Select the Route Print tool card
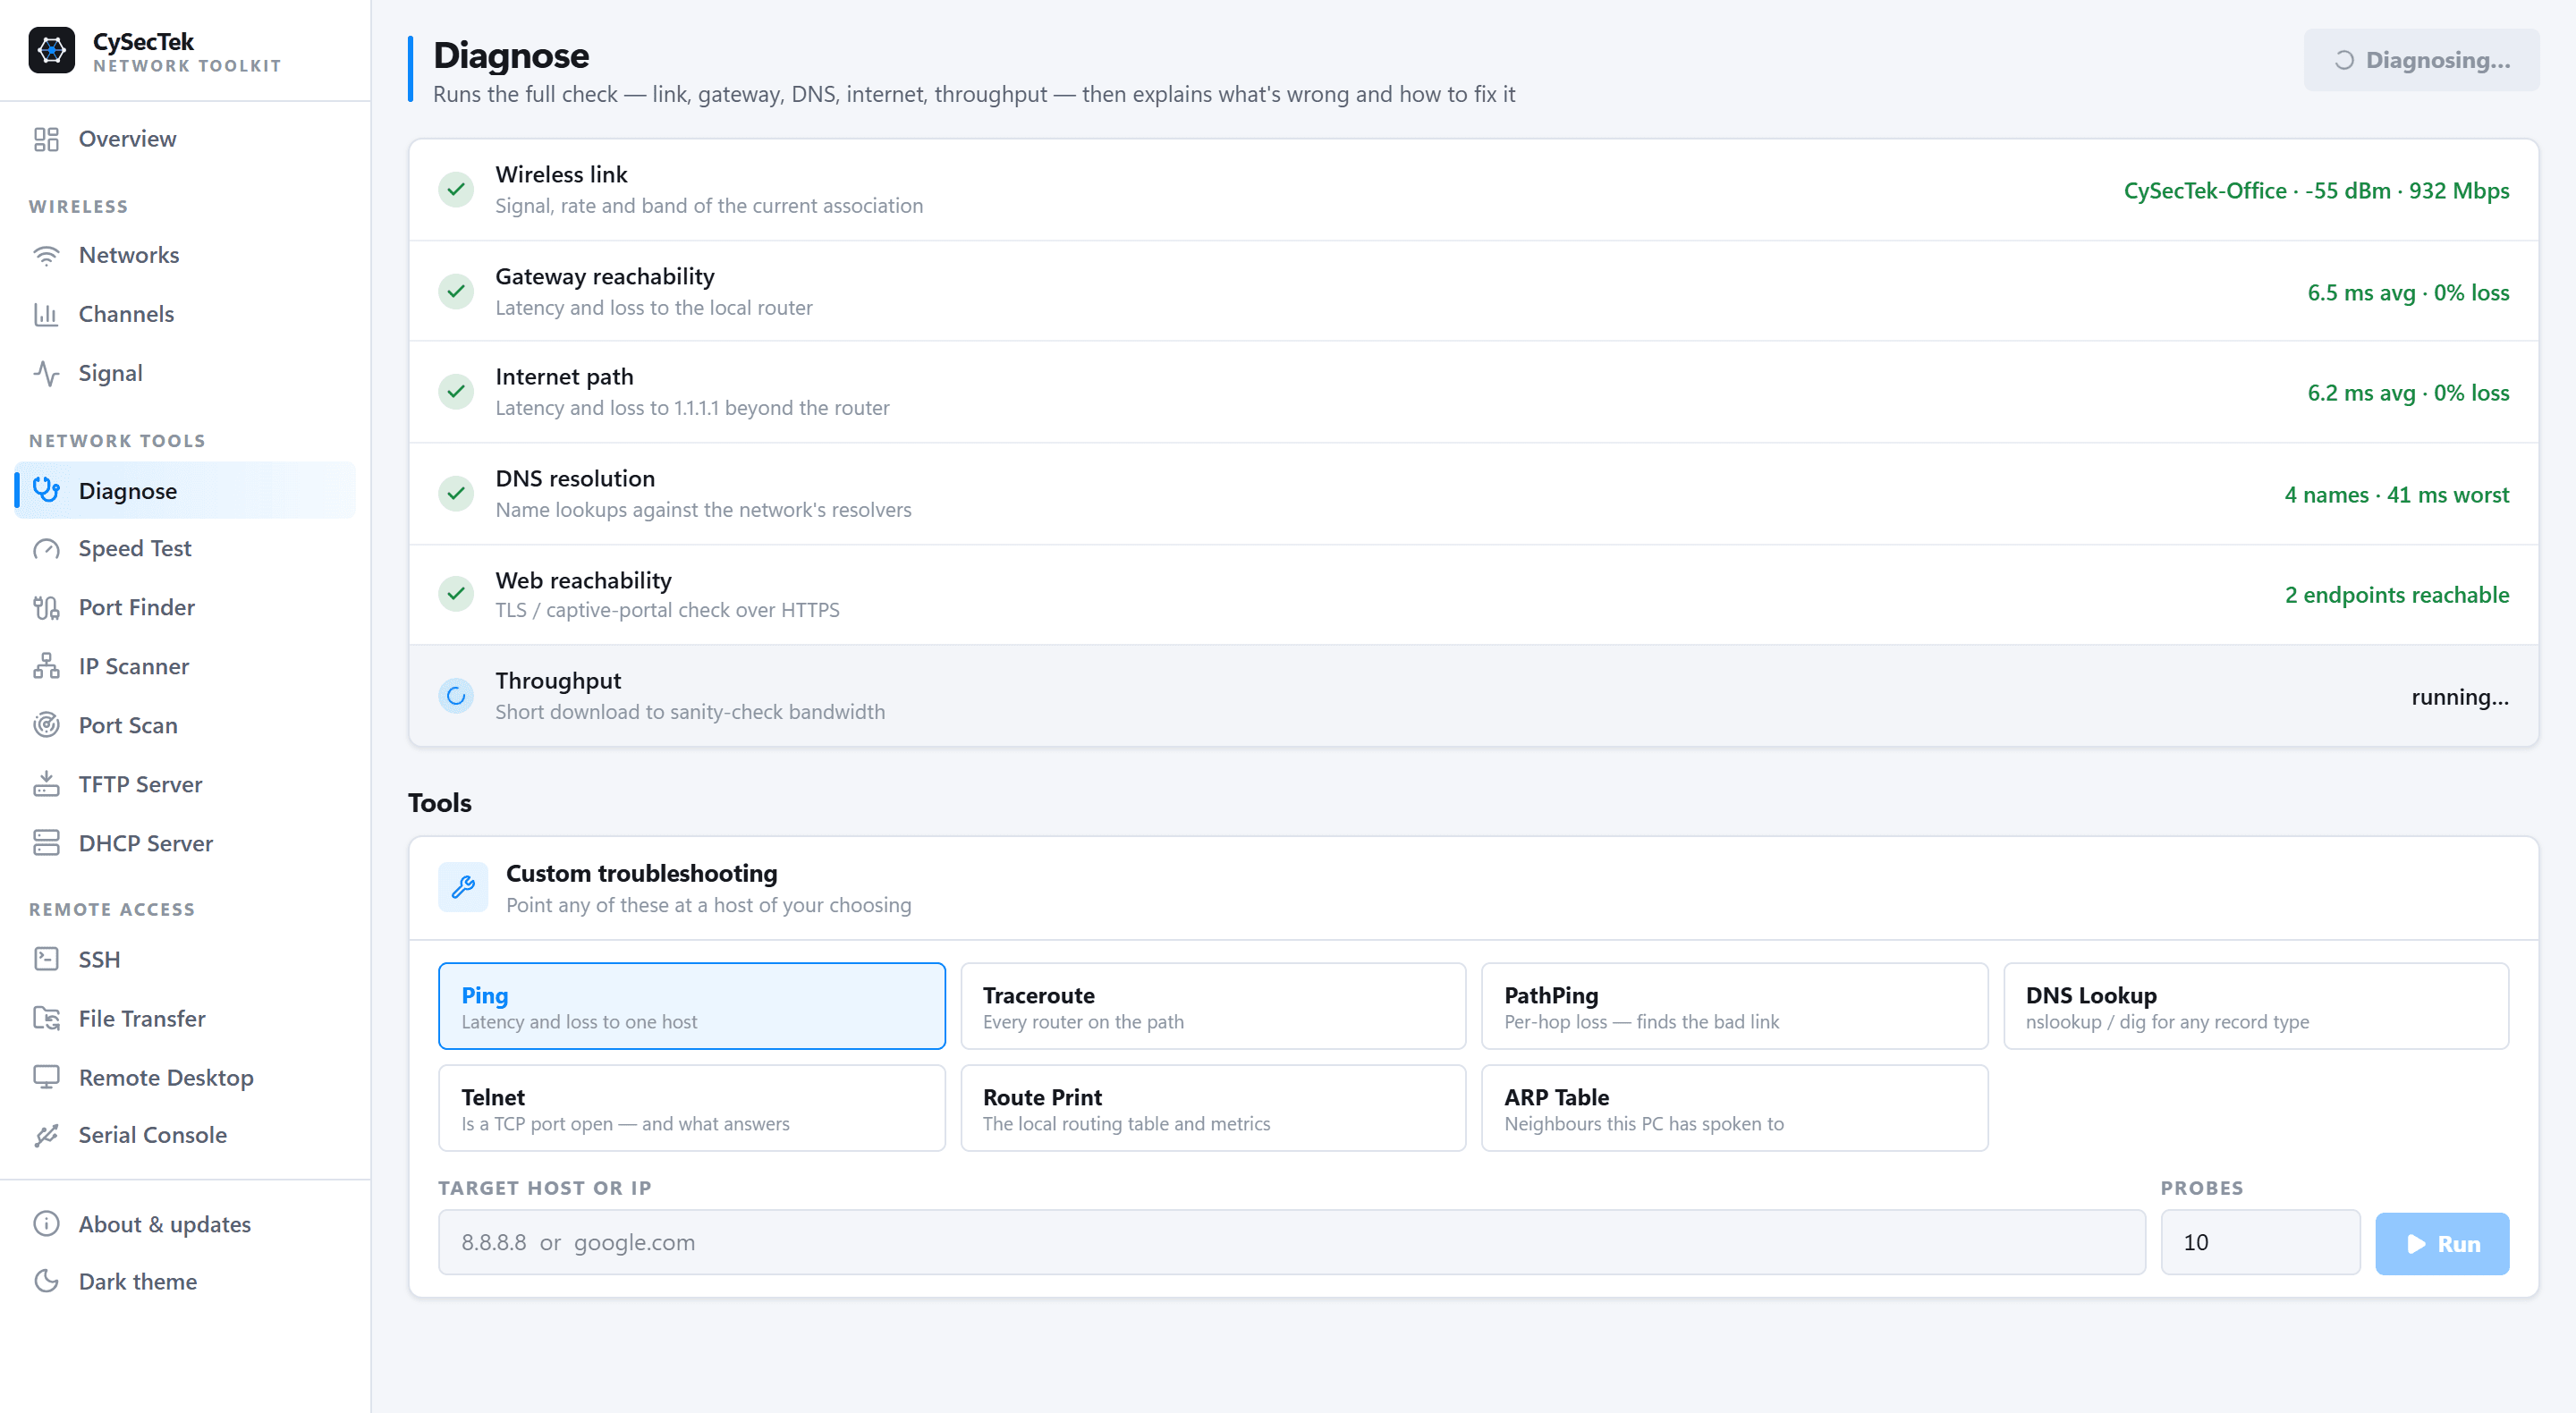The image size is (2576, 1413). (1213, 1108)
